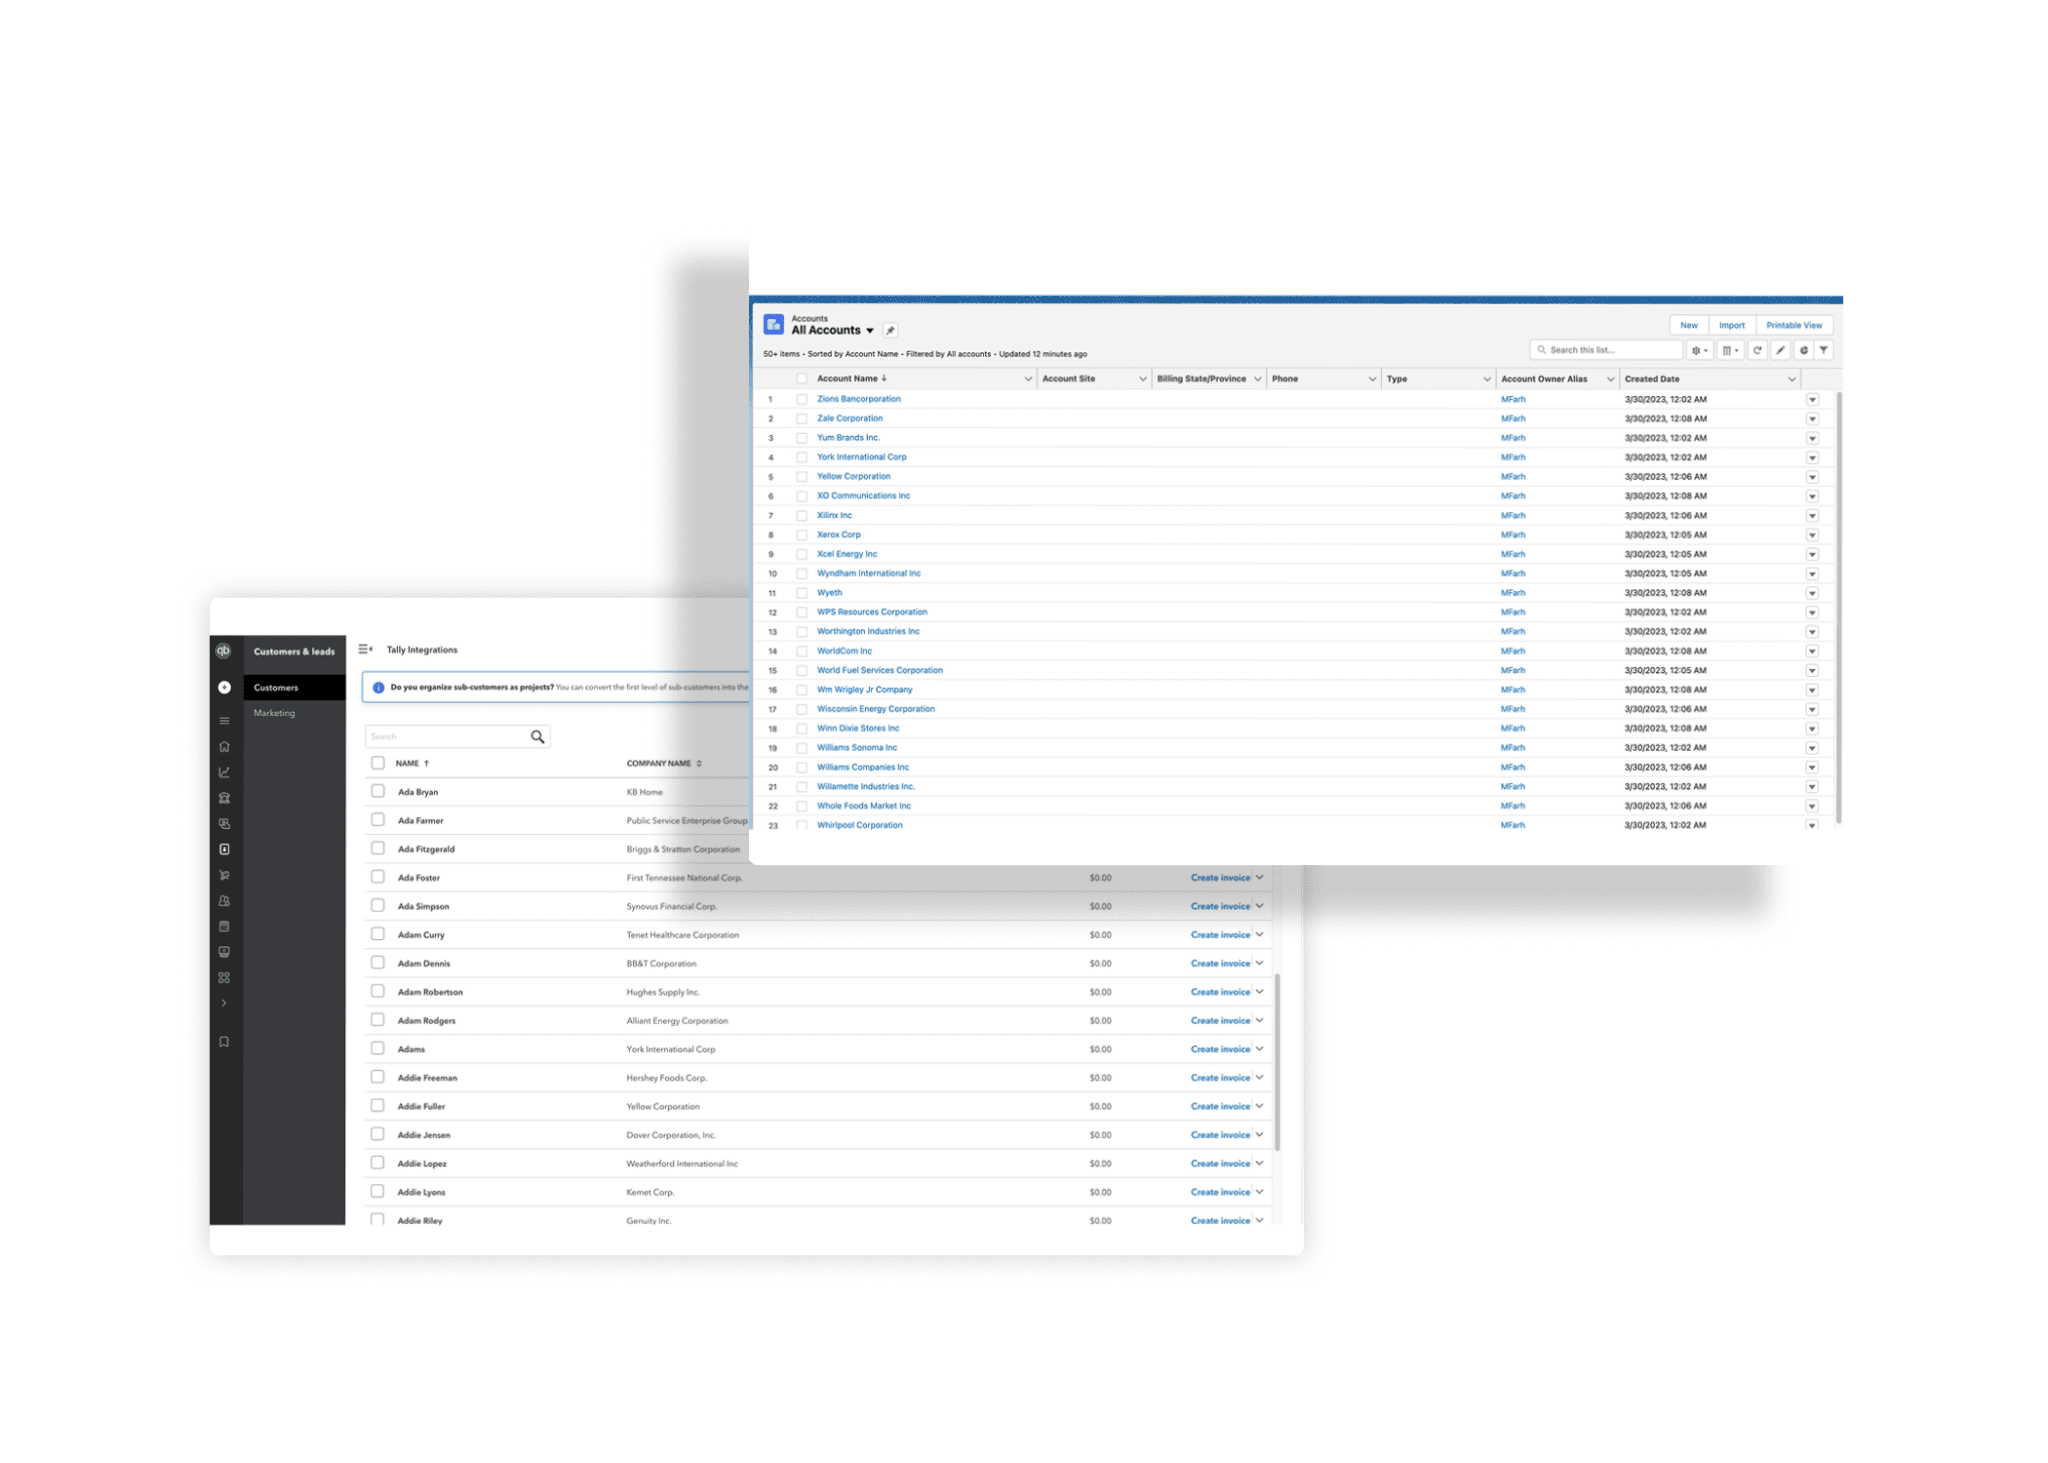The width and height of the screenshot is (2048, 1463).
Task: Open the people team icon in QuickBooks sidebar
Action: coord(224,901)
